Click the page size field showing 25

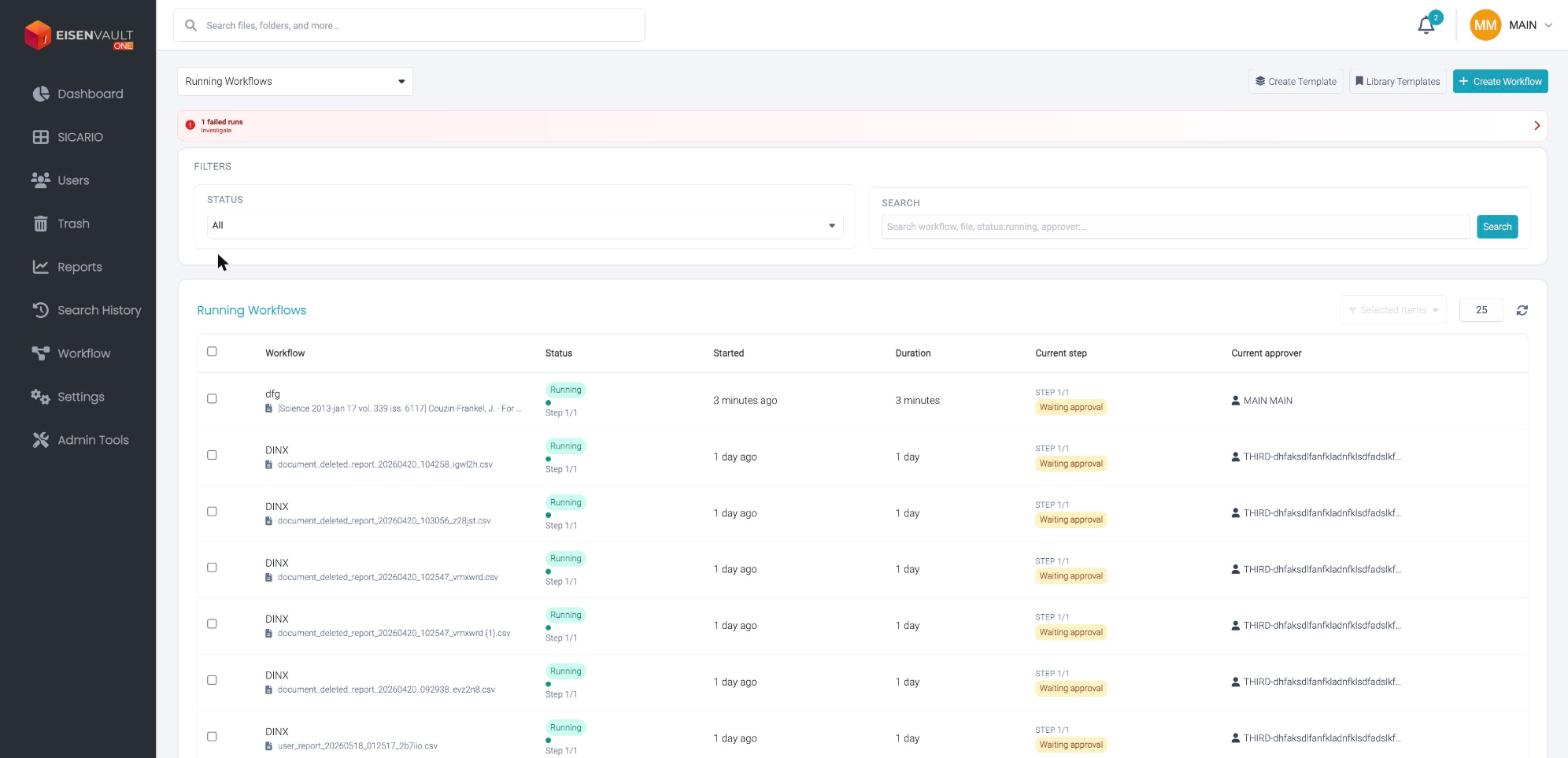tap(1481, 310)
